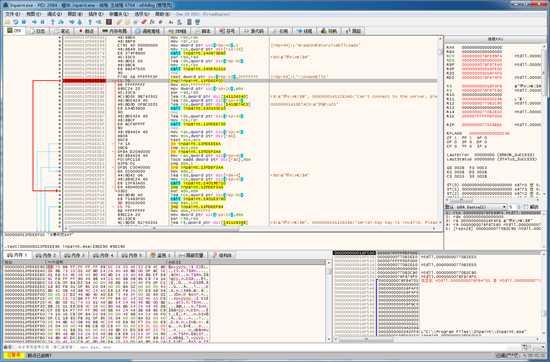Toggle breakpoint bullet on first disassembly row
Screen dimensions: 550x362
(60, 37)
